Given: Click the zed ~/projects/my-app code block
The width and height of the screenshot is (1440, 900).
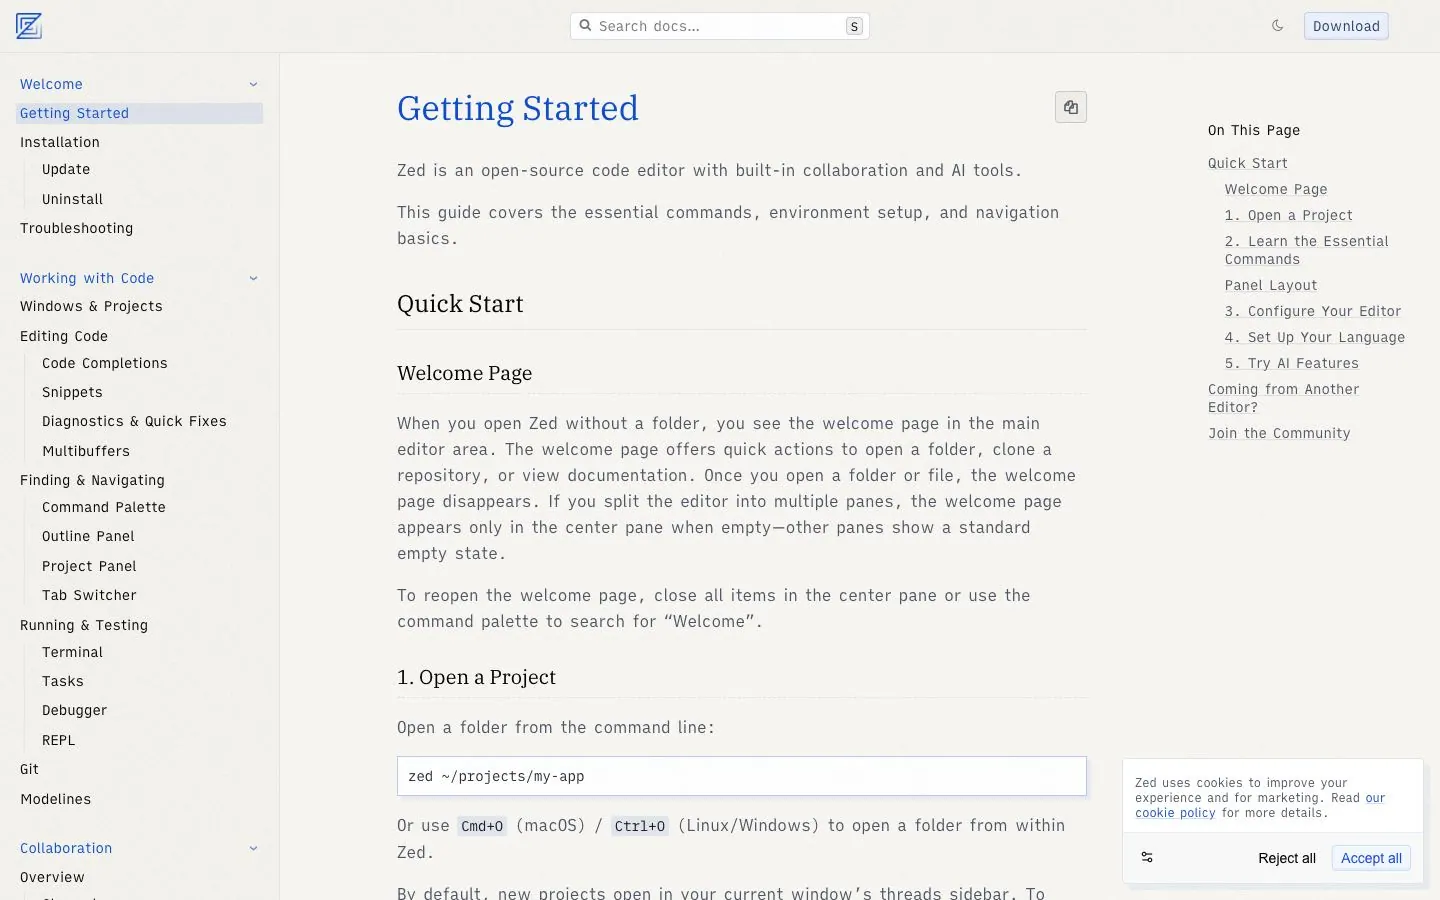Looking at the screenshot, I should coord(742,776).
